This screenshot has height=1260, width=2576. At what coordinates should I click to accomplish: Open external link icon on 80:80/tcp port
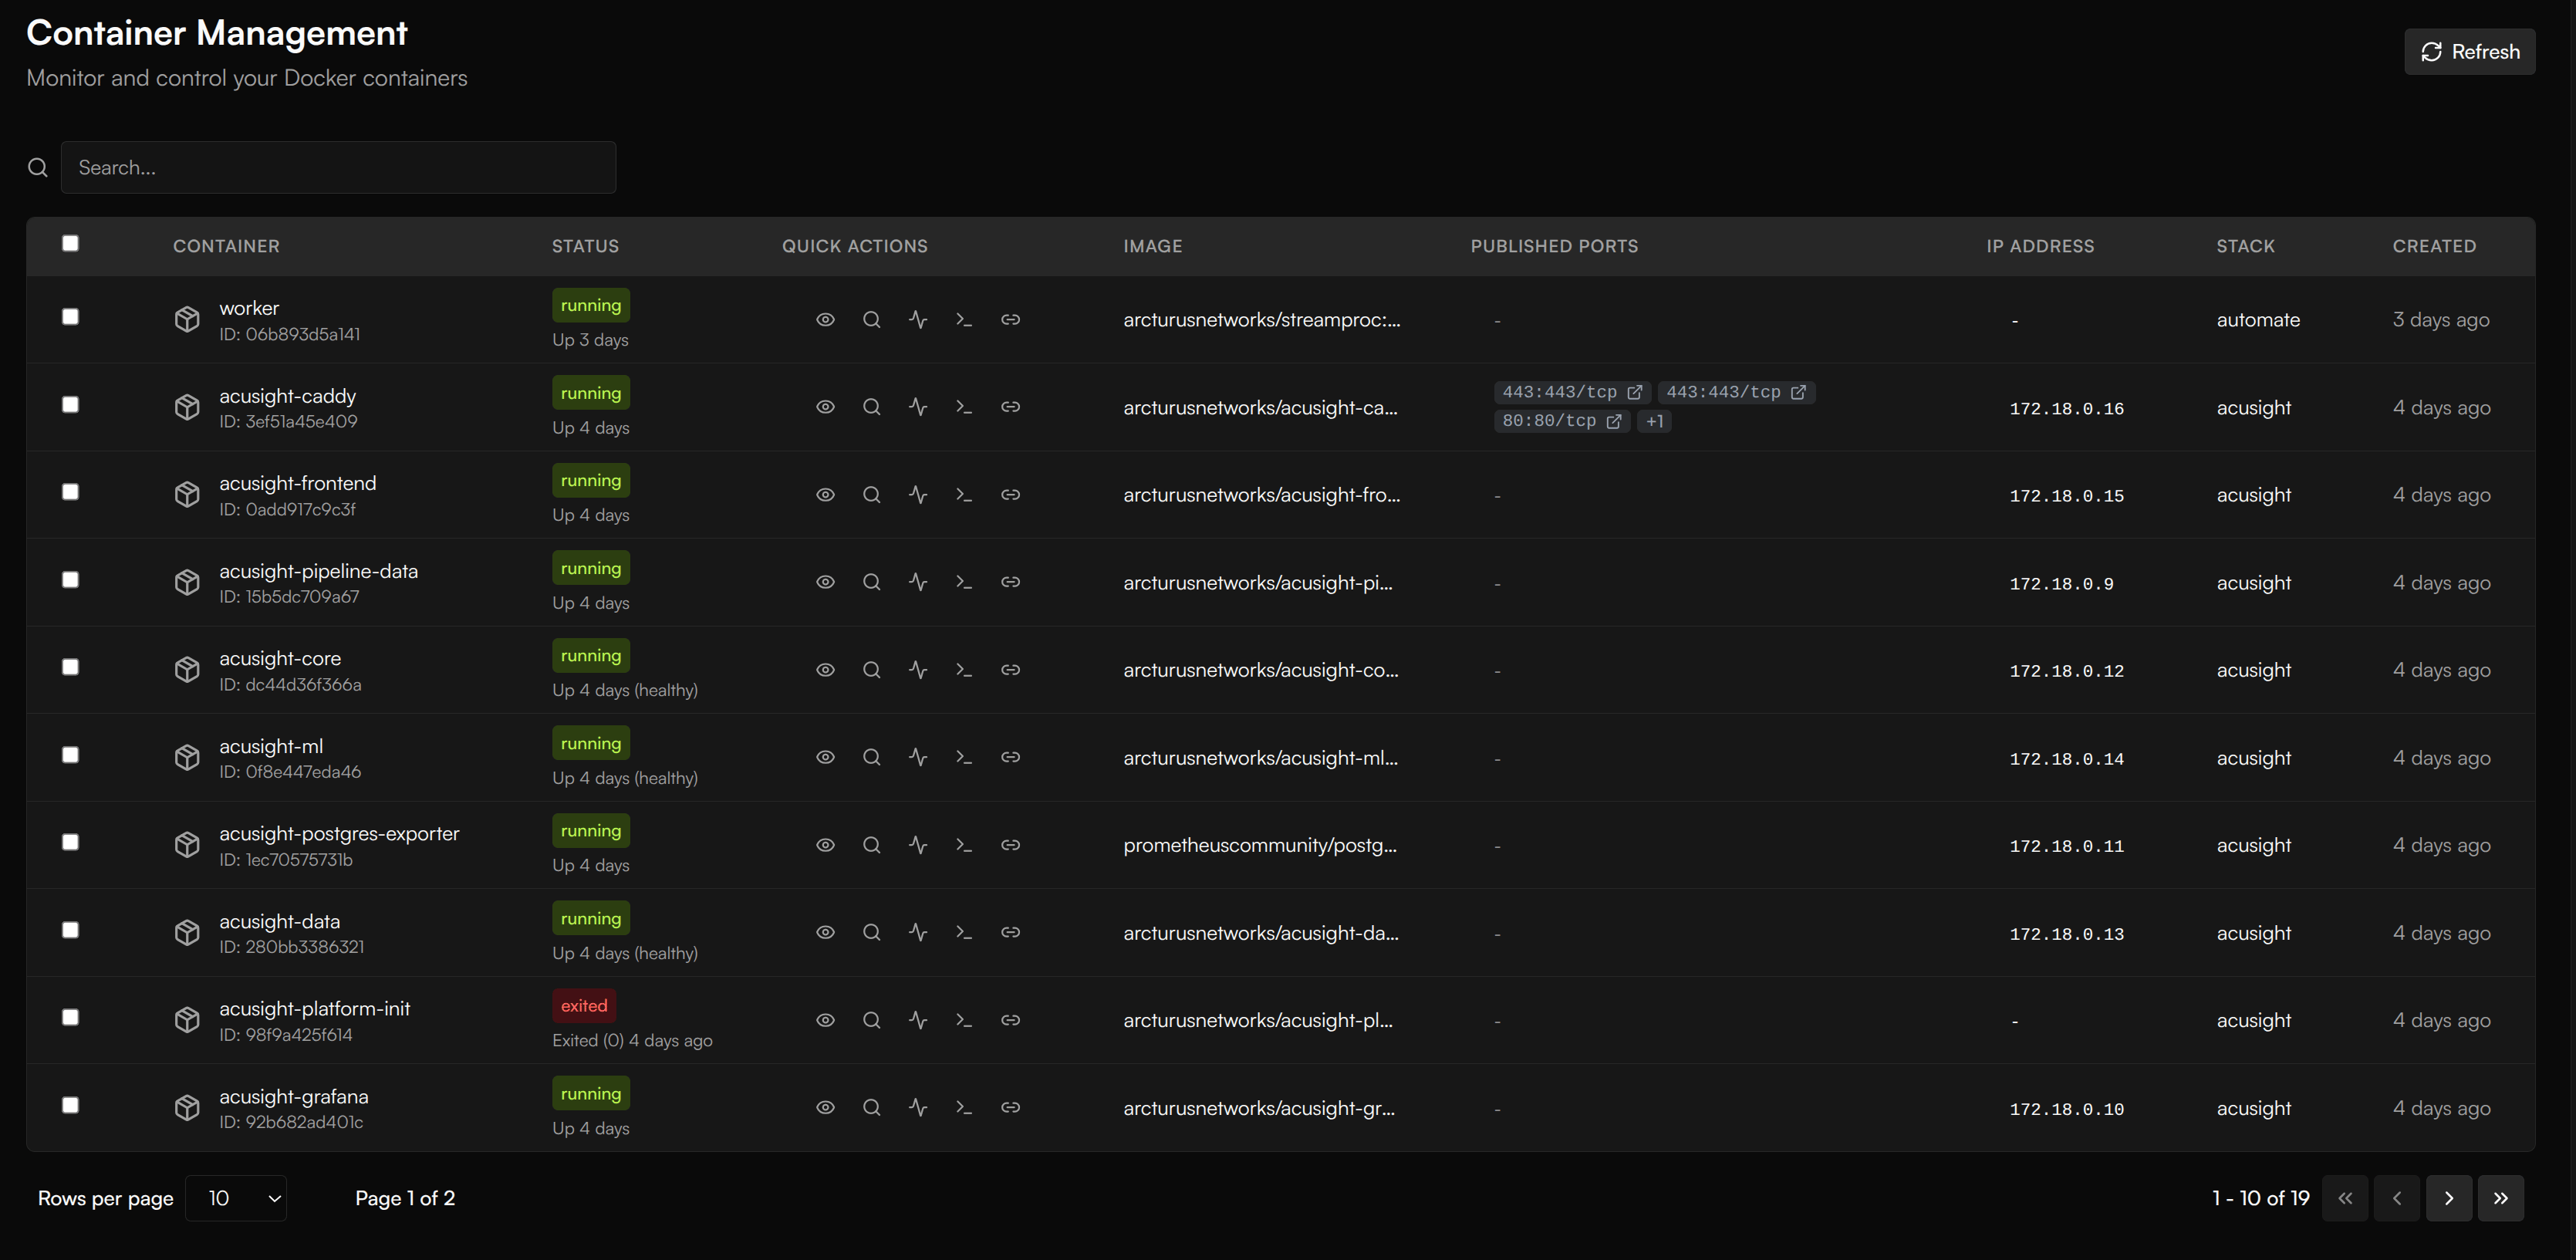(x=1613, y=421)
